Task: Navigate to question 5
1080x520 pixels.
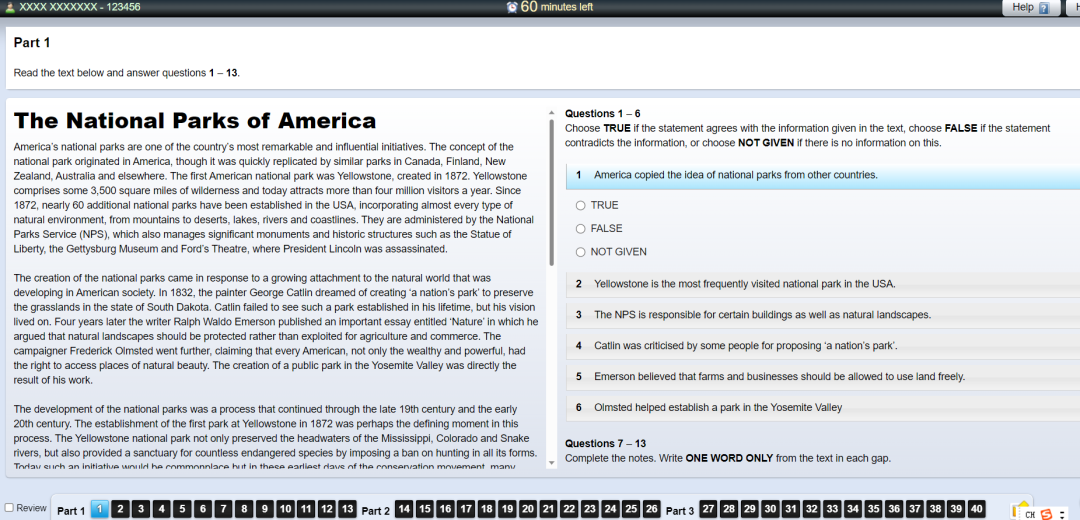Action: tap(182, 510)
